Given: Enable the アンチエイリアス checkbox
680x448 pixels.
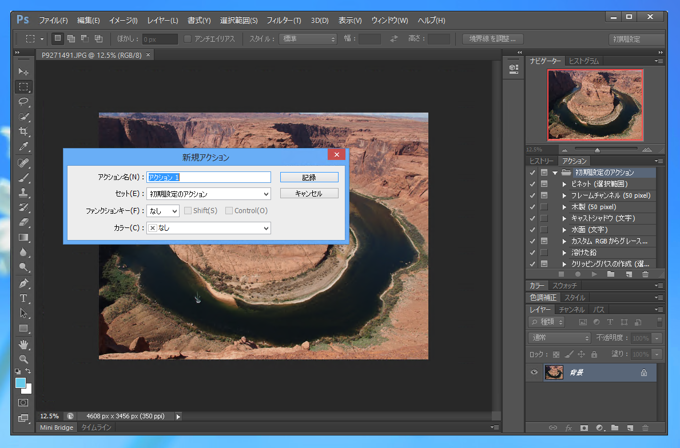Looking at the screenshot, I should [187, 39].
